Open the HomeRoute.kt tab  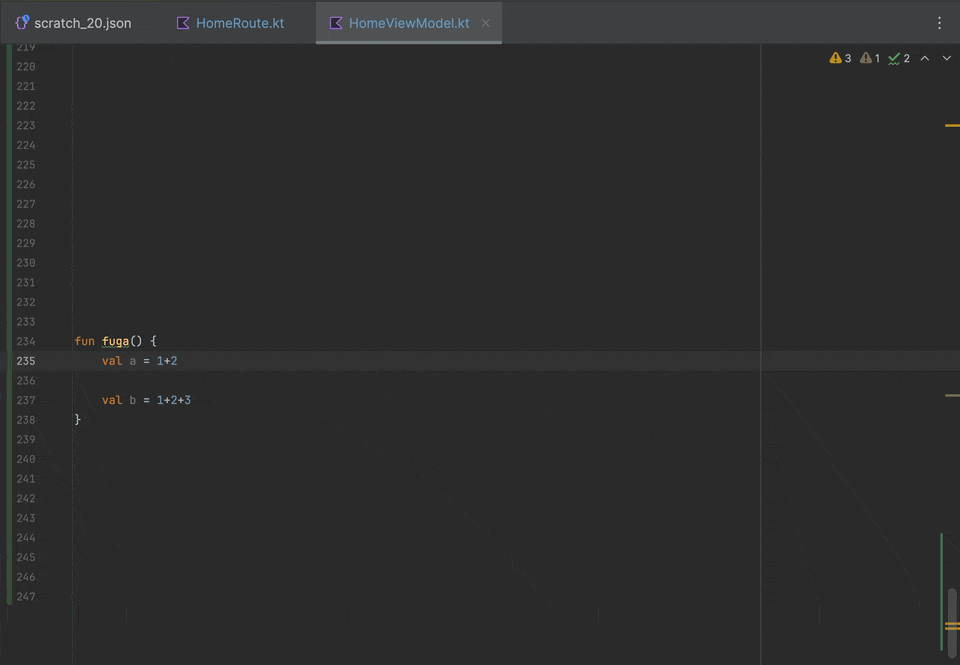pos(230,23)
